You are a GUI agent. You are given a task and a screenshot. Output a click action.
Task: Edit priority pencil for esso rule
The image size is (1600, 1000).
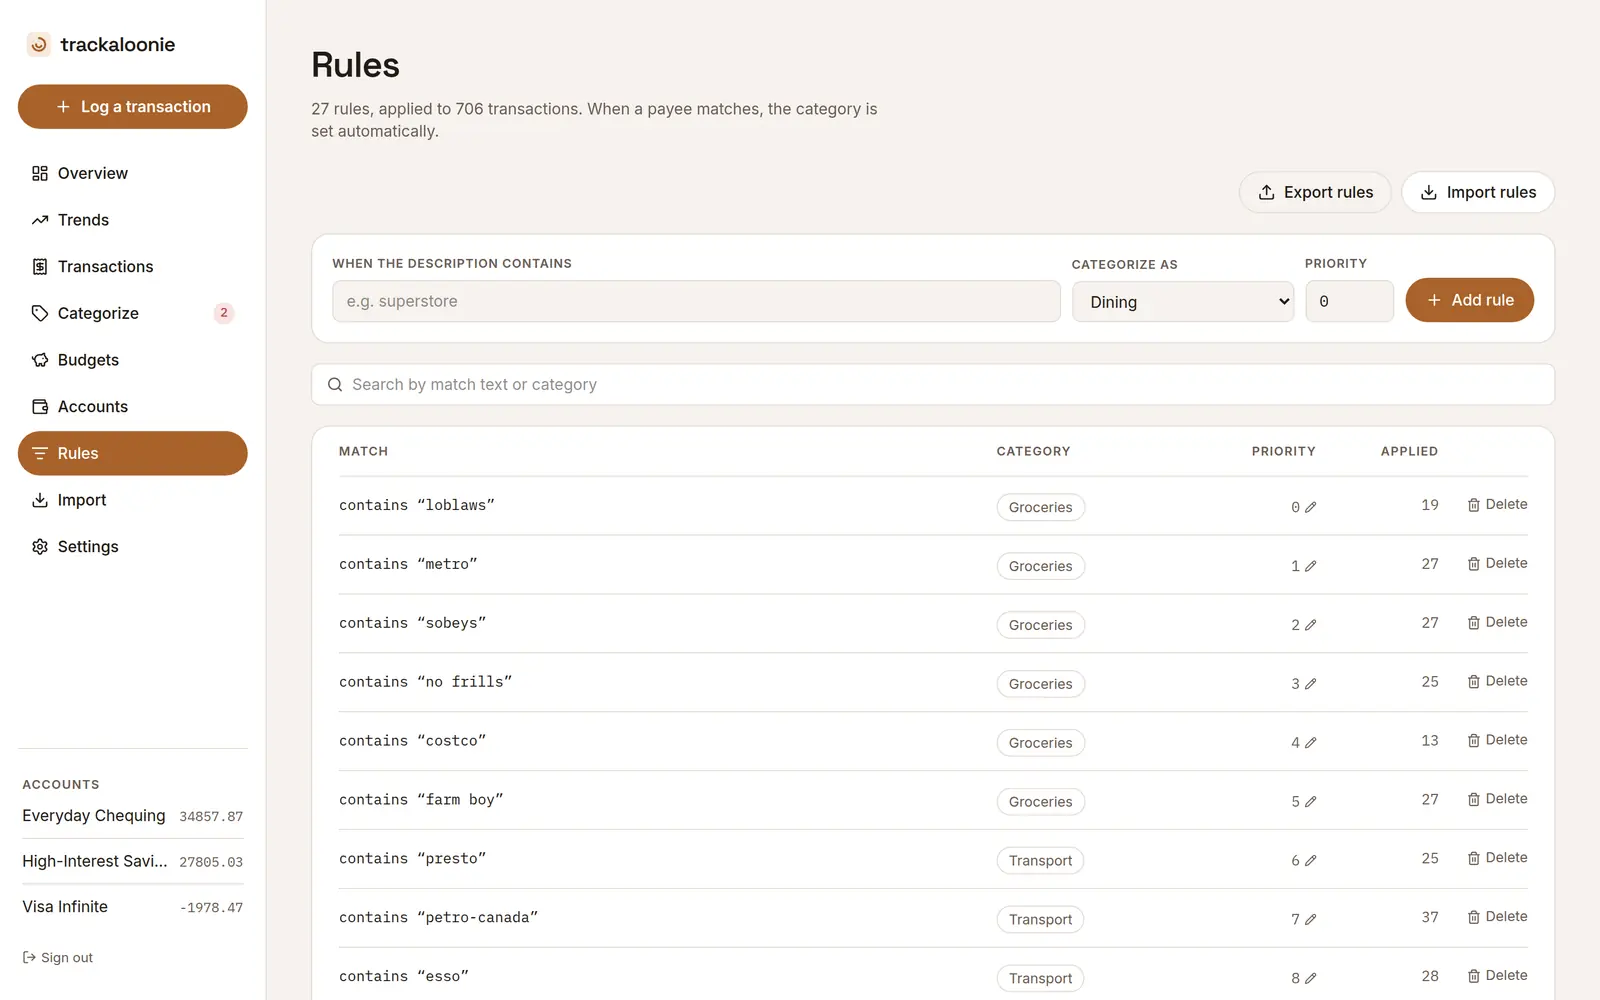coord(1310,979)
